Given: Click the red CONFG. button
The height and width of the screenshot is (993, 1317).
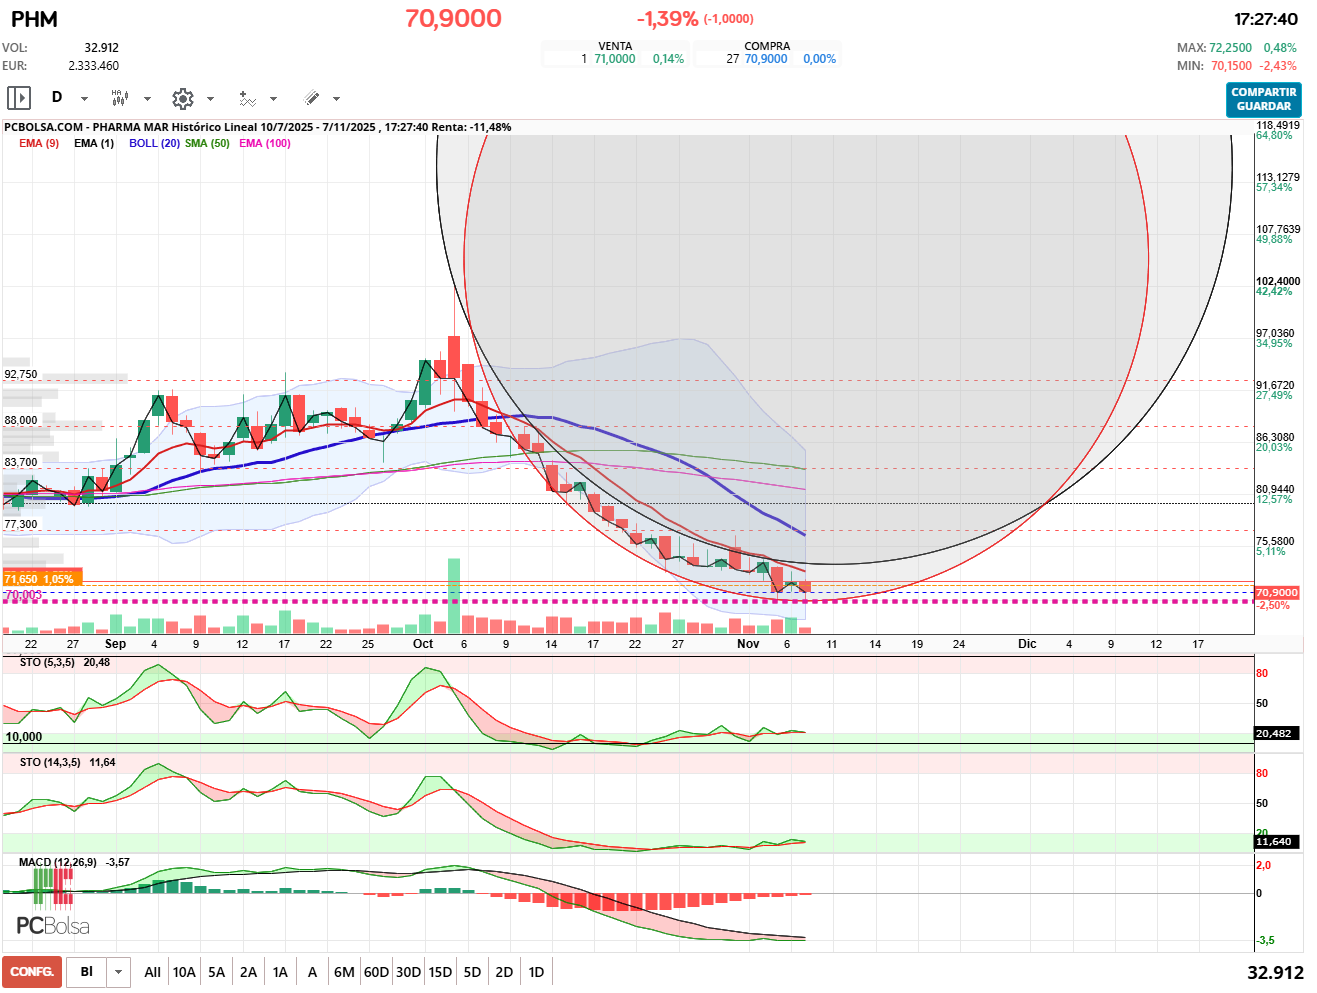Looking at the screenshot, I should click(x=32, y=972).
